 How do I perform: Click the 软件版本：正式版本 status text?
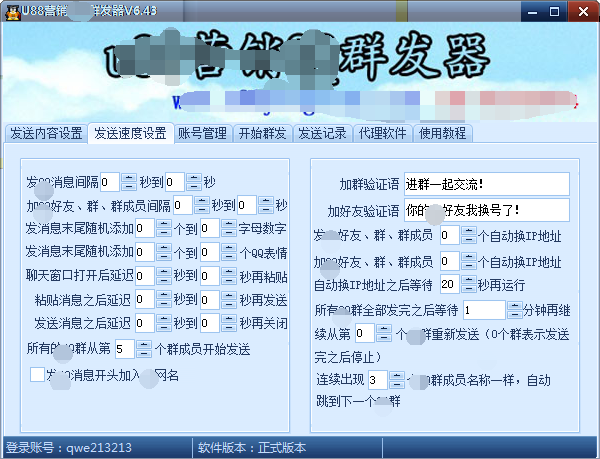(252, 448)
